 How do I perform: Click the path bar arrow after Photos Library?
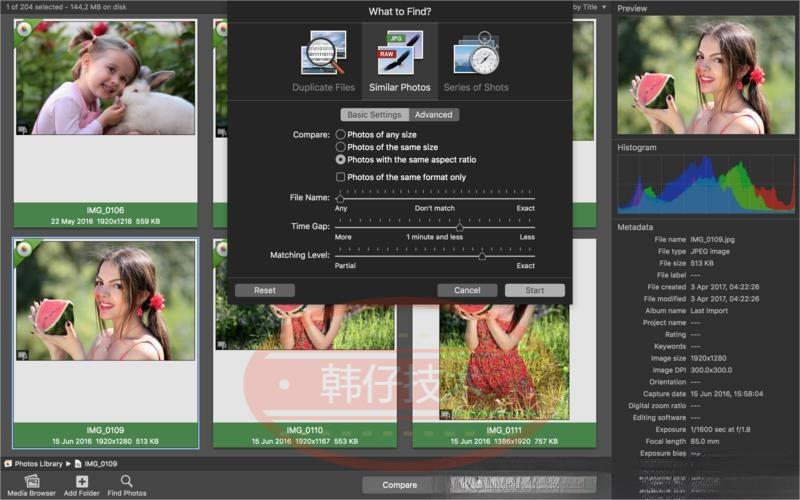click(x=68, y=464)
